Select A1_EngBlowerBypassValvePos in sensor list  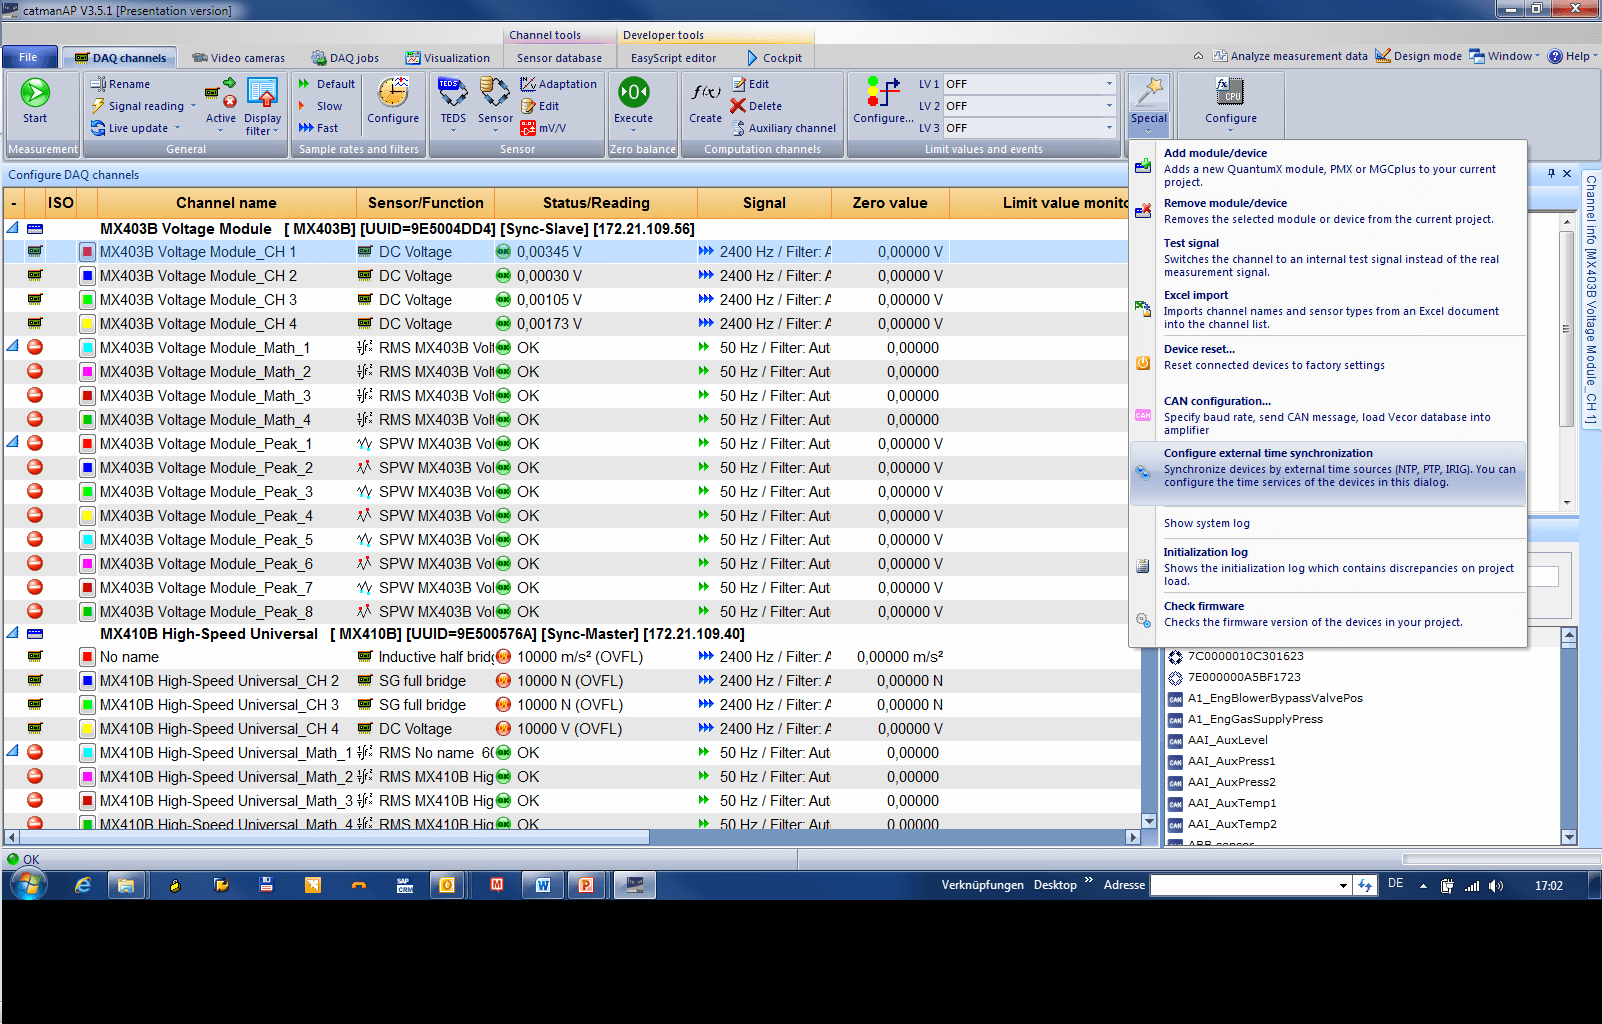(x=1275, y=698)
